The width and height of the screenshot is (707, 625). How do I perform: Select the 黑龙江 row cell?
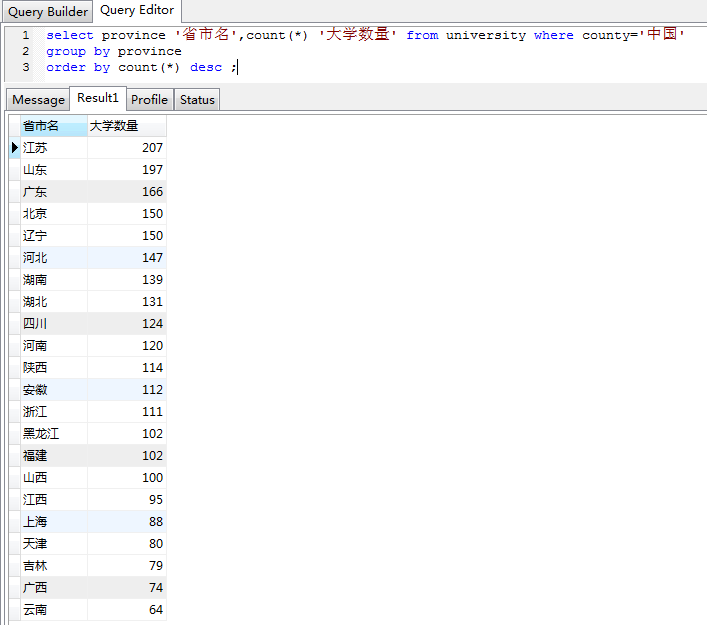(x=54, y=434)
